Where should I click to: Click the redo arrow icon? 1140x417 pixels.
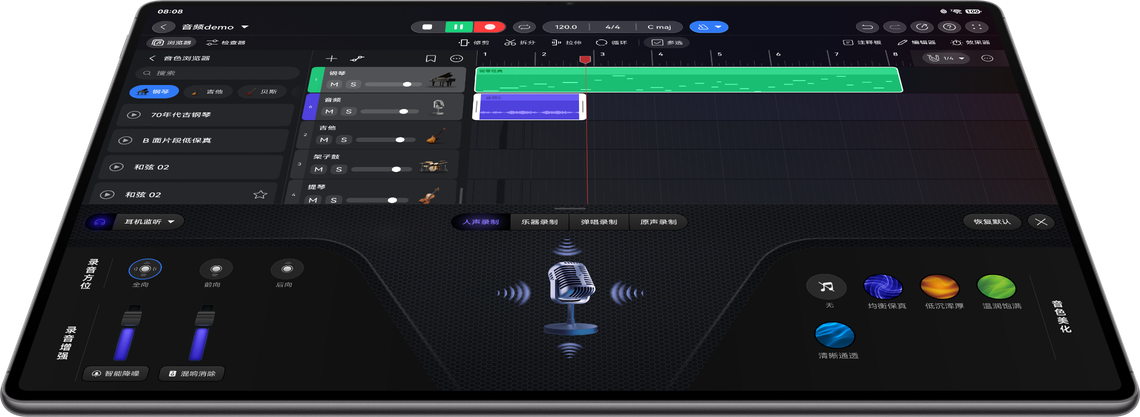(894, 27)
